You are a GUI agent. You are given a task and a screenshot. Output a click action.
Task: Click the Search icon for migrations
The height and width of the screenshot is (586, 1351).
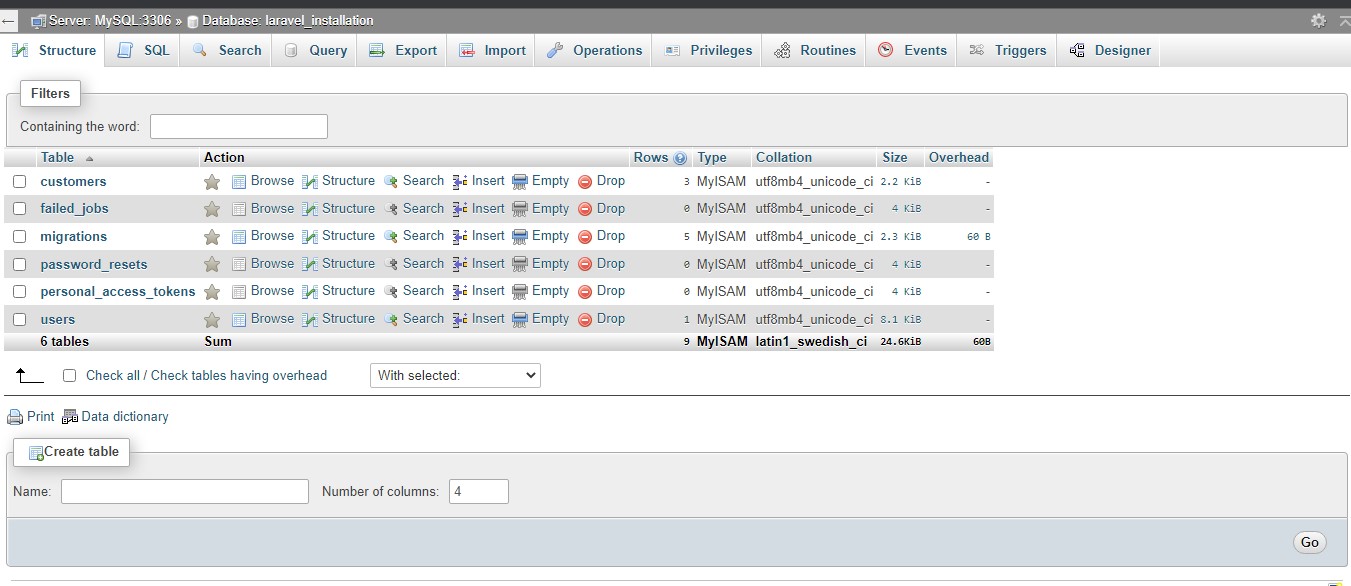391,237
